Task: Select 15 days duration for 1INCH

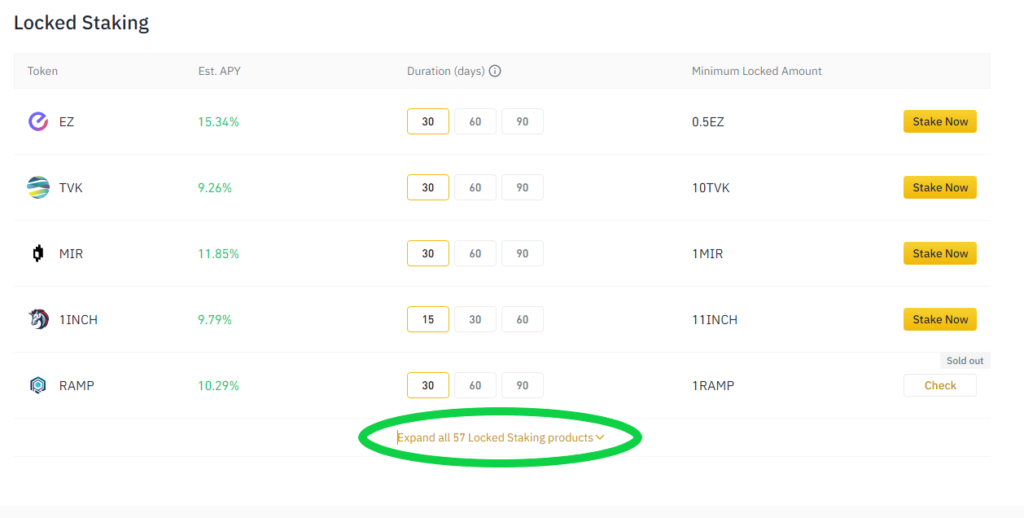Action: [428, 319]
